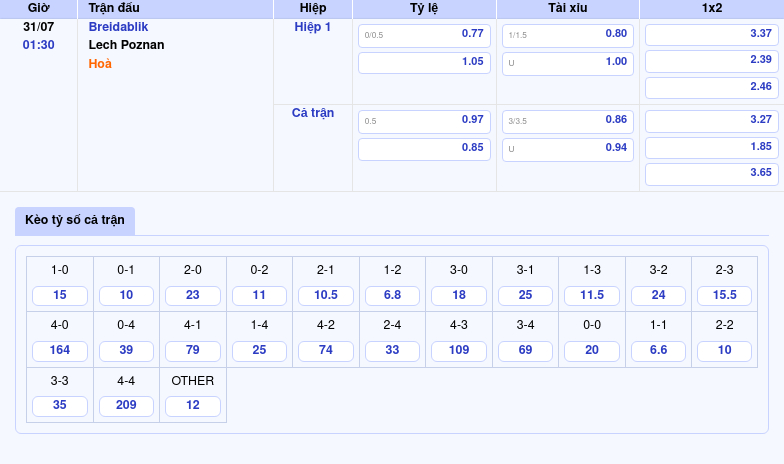Viewport: 784px width, 464px height.
Task: Choose the 0-0 score odds 20
Action: [592, 350]
